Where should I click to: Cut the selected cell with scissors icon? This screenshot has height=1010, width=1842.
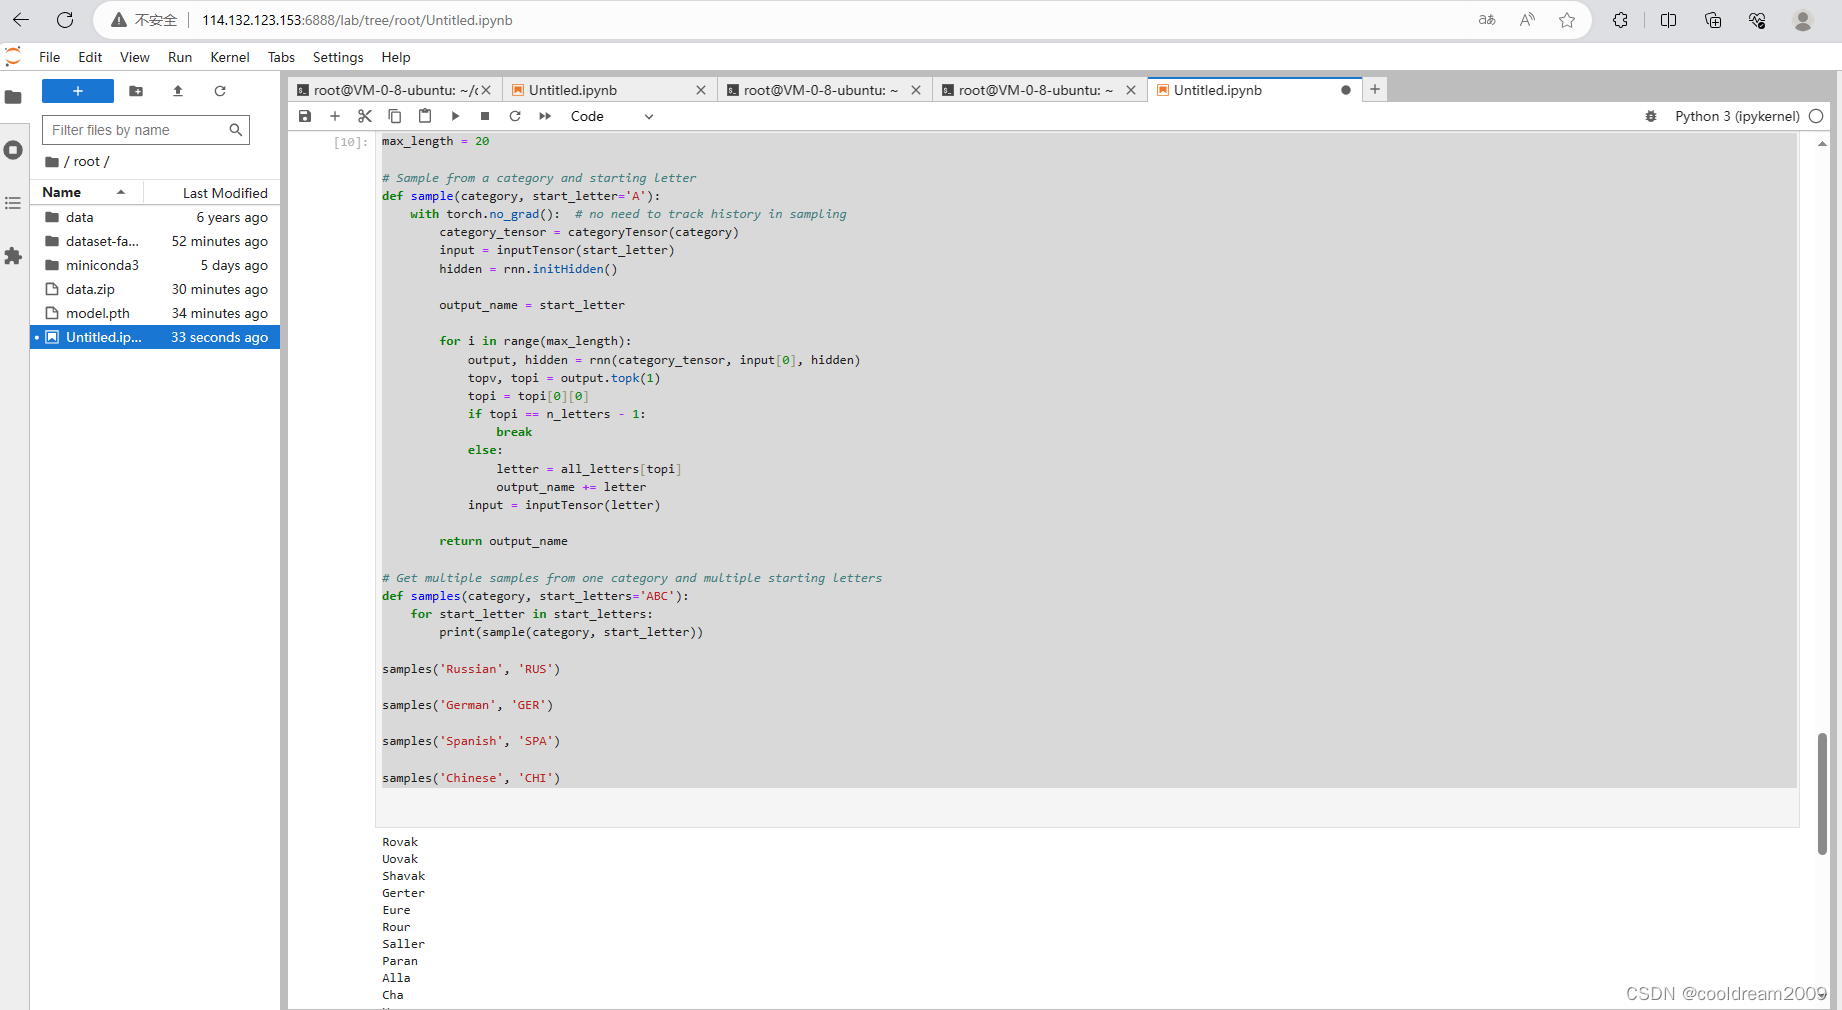[x=365, y=116]
